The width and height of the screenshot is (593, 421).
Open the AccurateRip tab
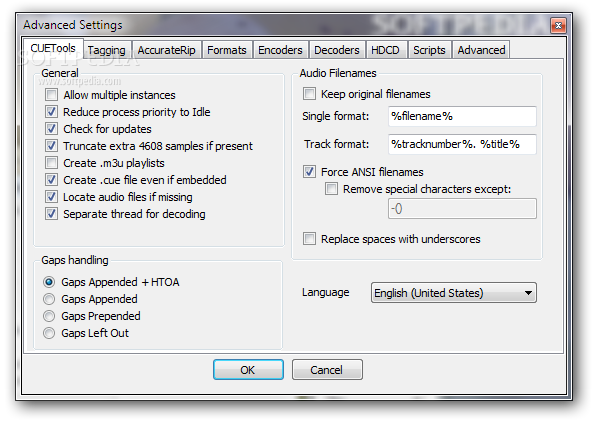pos(166,50)
